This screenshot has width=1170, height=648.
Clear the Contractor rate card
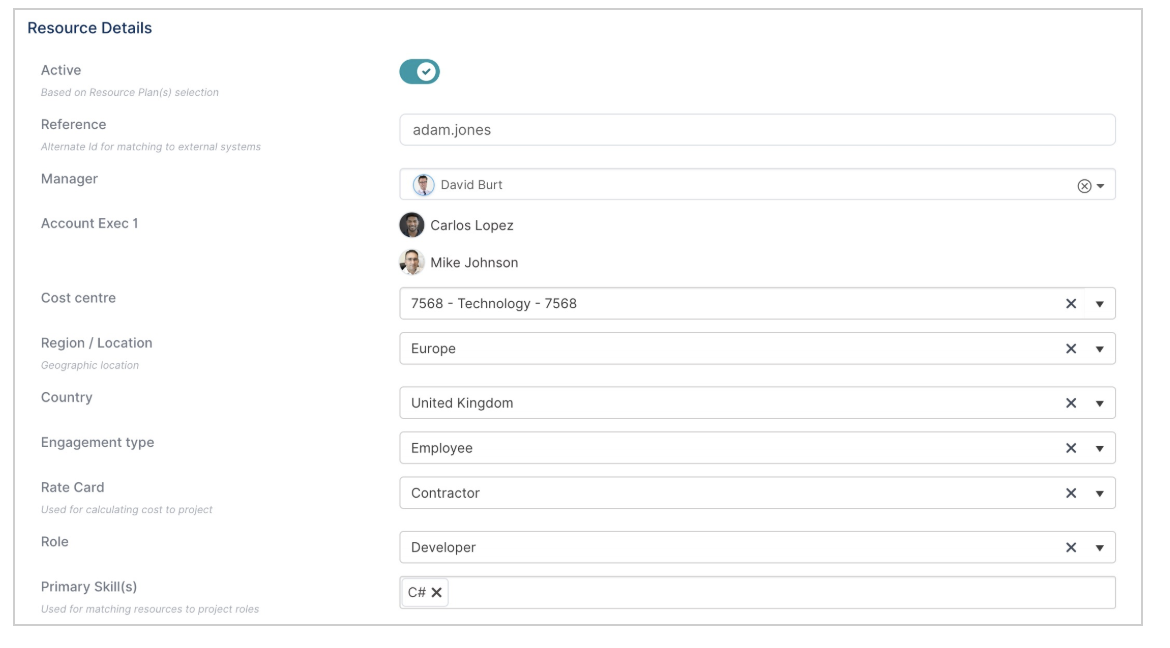tap(1071, 493)
